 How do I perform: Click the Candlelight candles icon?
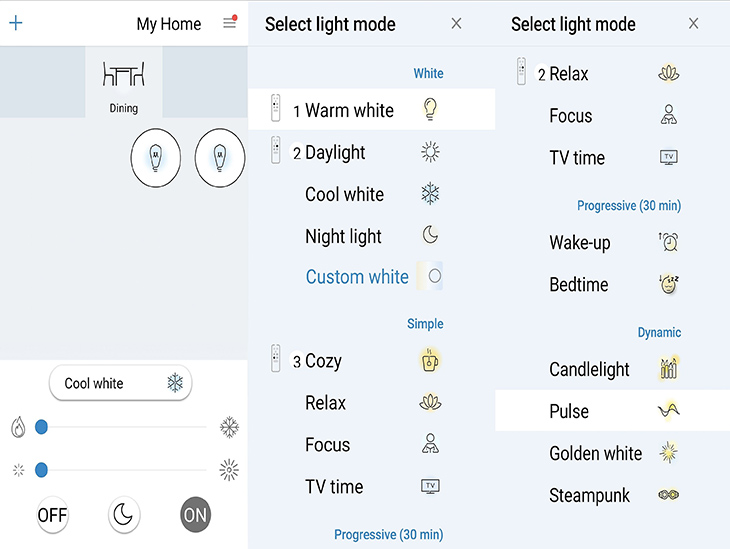[x=669, y=368]
